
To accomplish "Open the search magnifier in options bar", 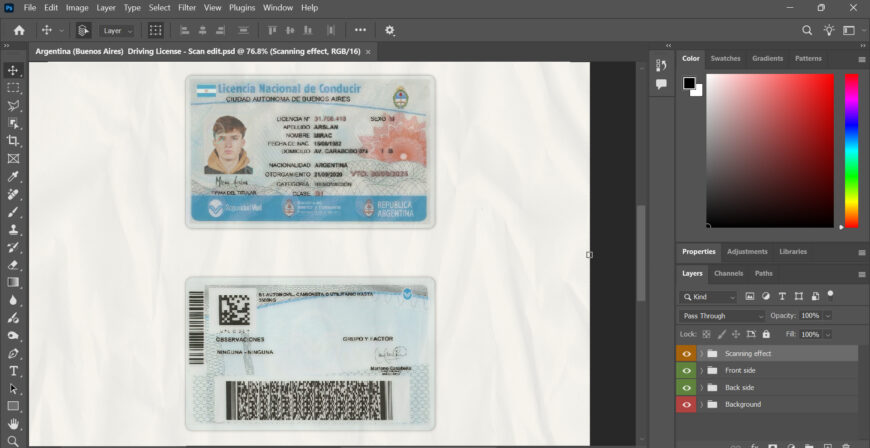I will (807, 31).
